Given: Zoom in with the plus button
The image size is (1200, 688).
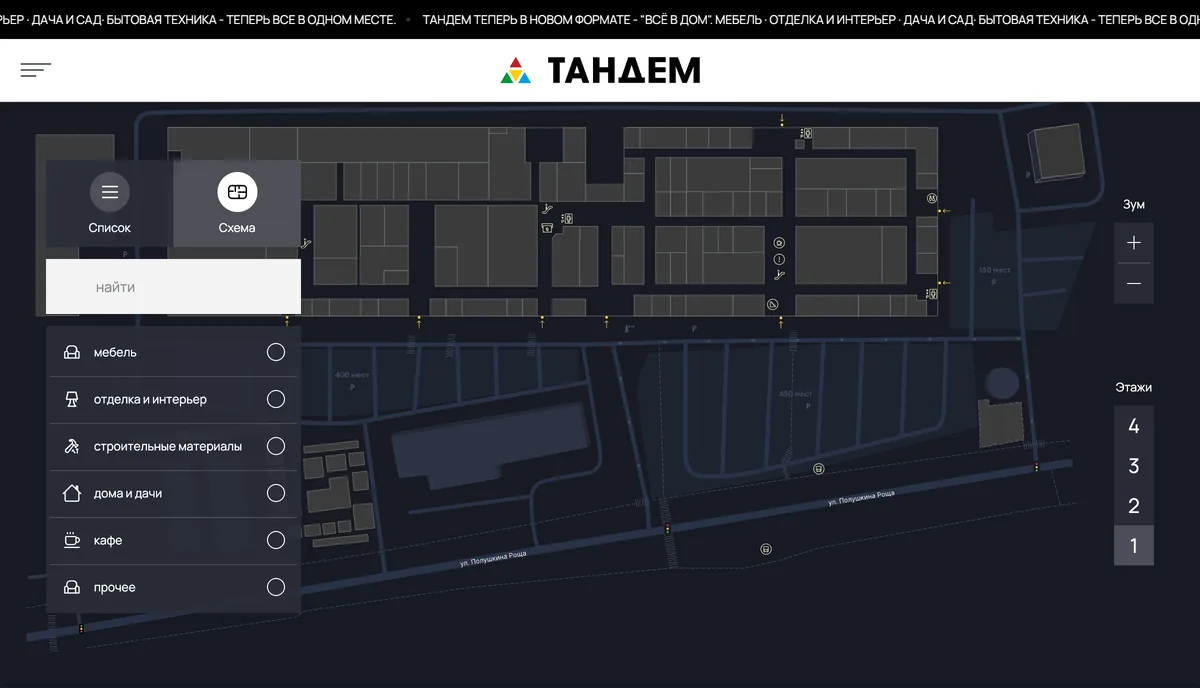Looking at the screenshot, I should pos(1134,243).
